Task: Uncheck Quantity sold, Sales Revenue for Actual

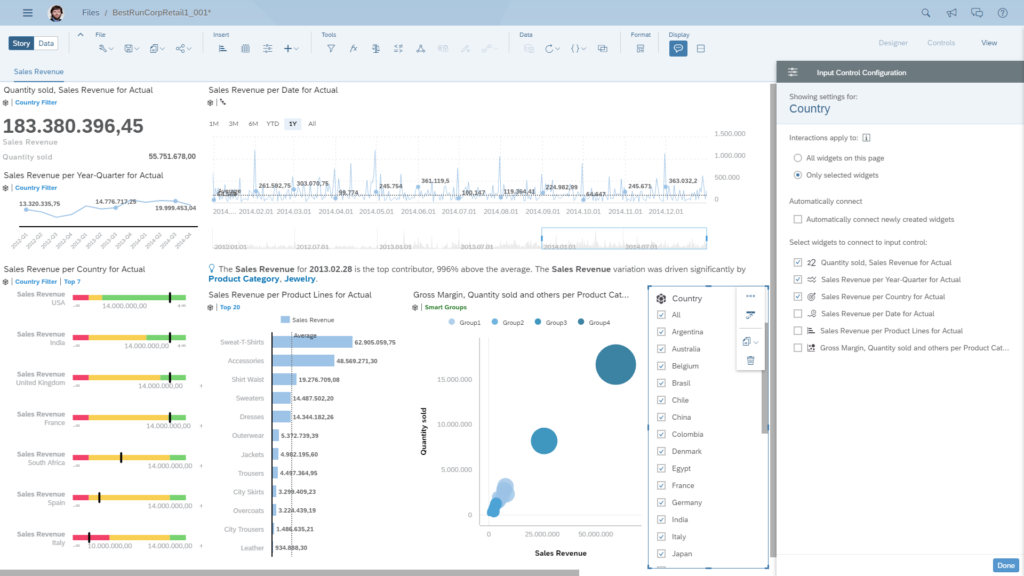Action: click(797, 263)
